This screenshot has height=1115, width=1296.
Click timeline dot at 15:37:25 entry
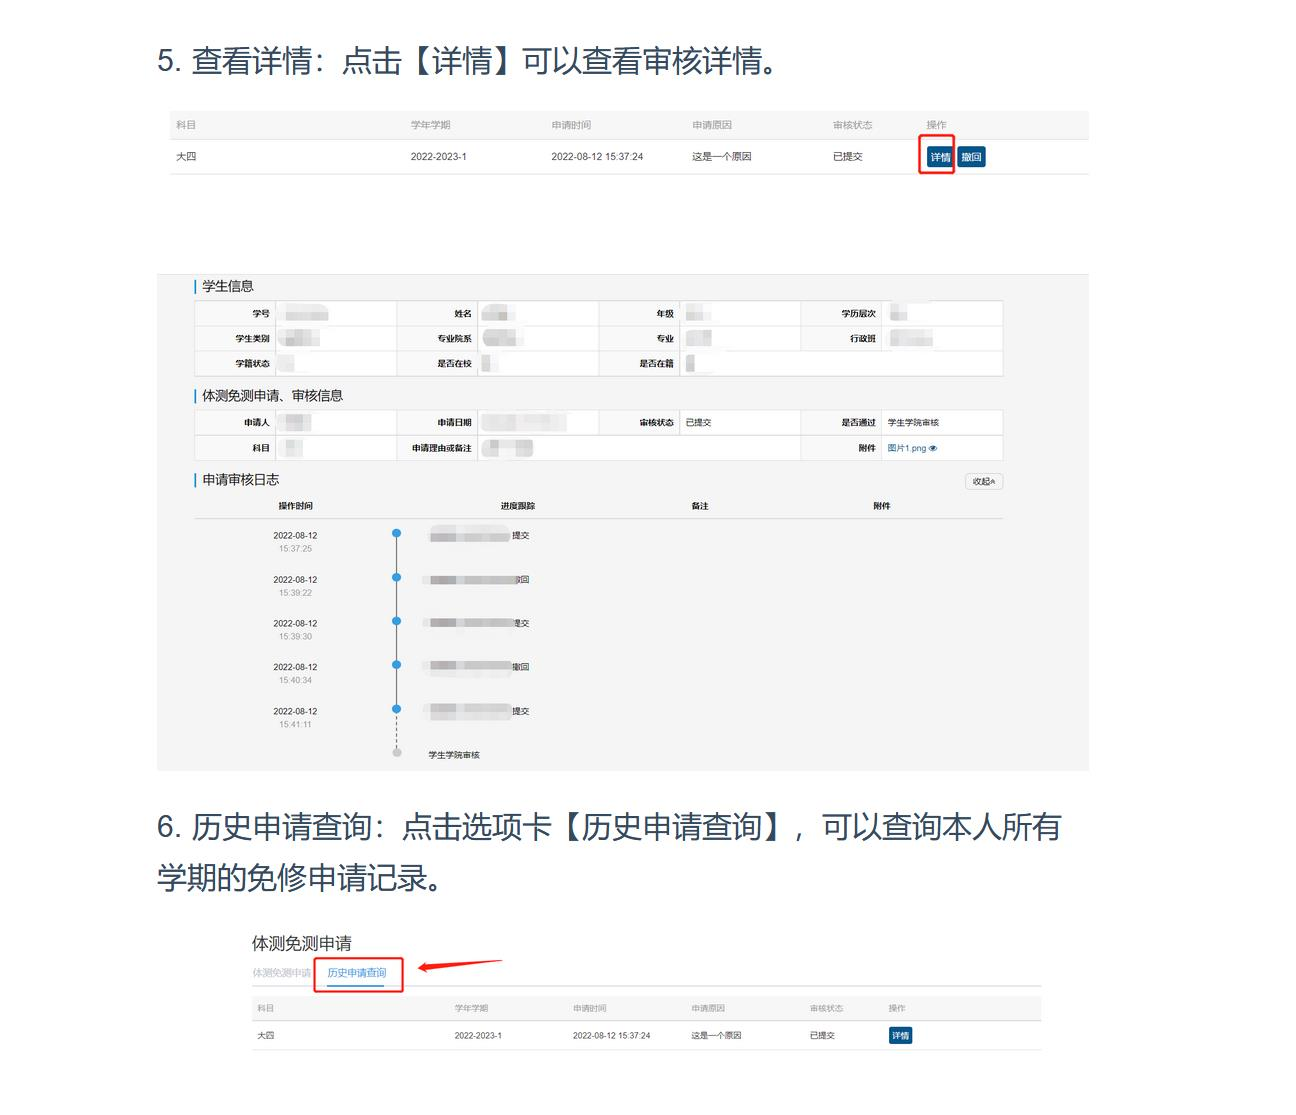tap(397, 534)
